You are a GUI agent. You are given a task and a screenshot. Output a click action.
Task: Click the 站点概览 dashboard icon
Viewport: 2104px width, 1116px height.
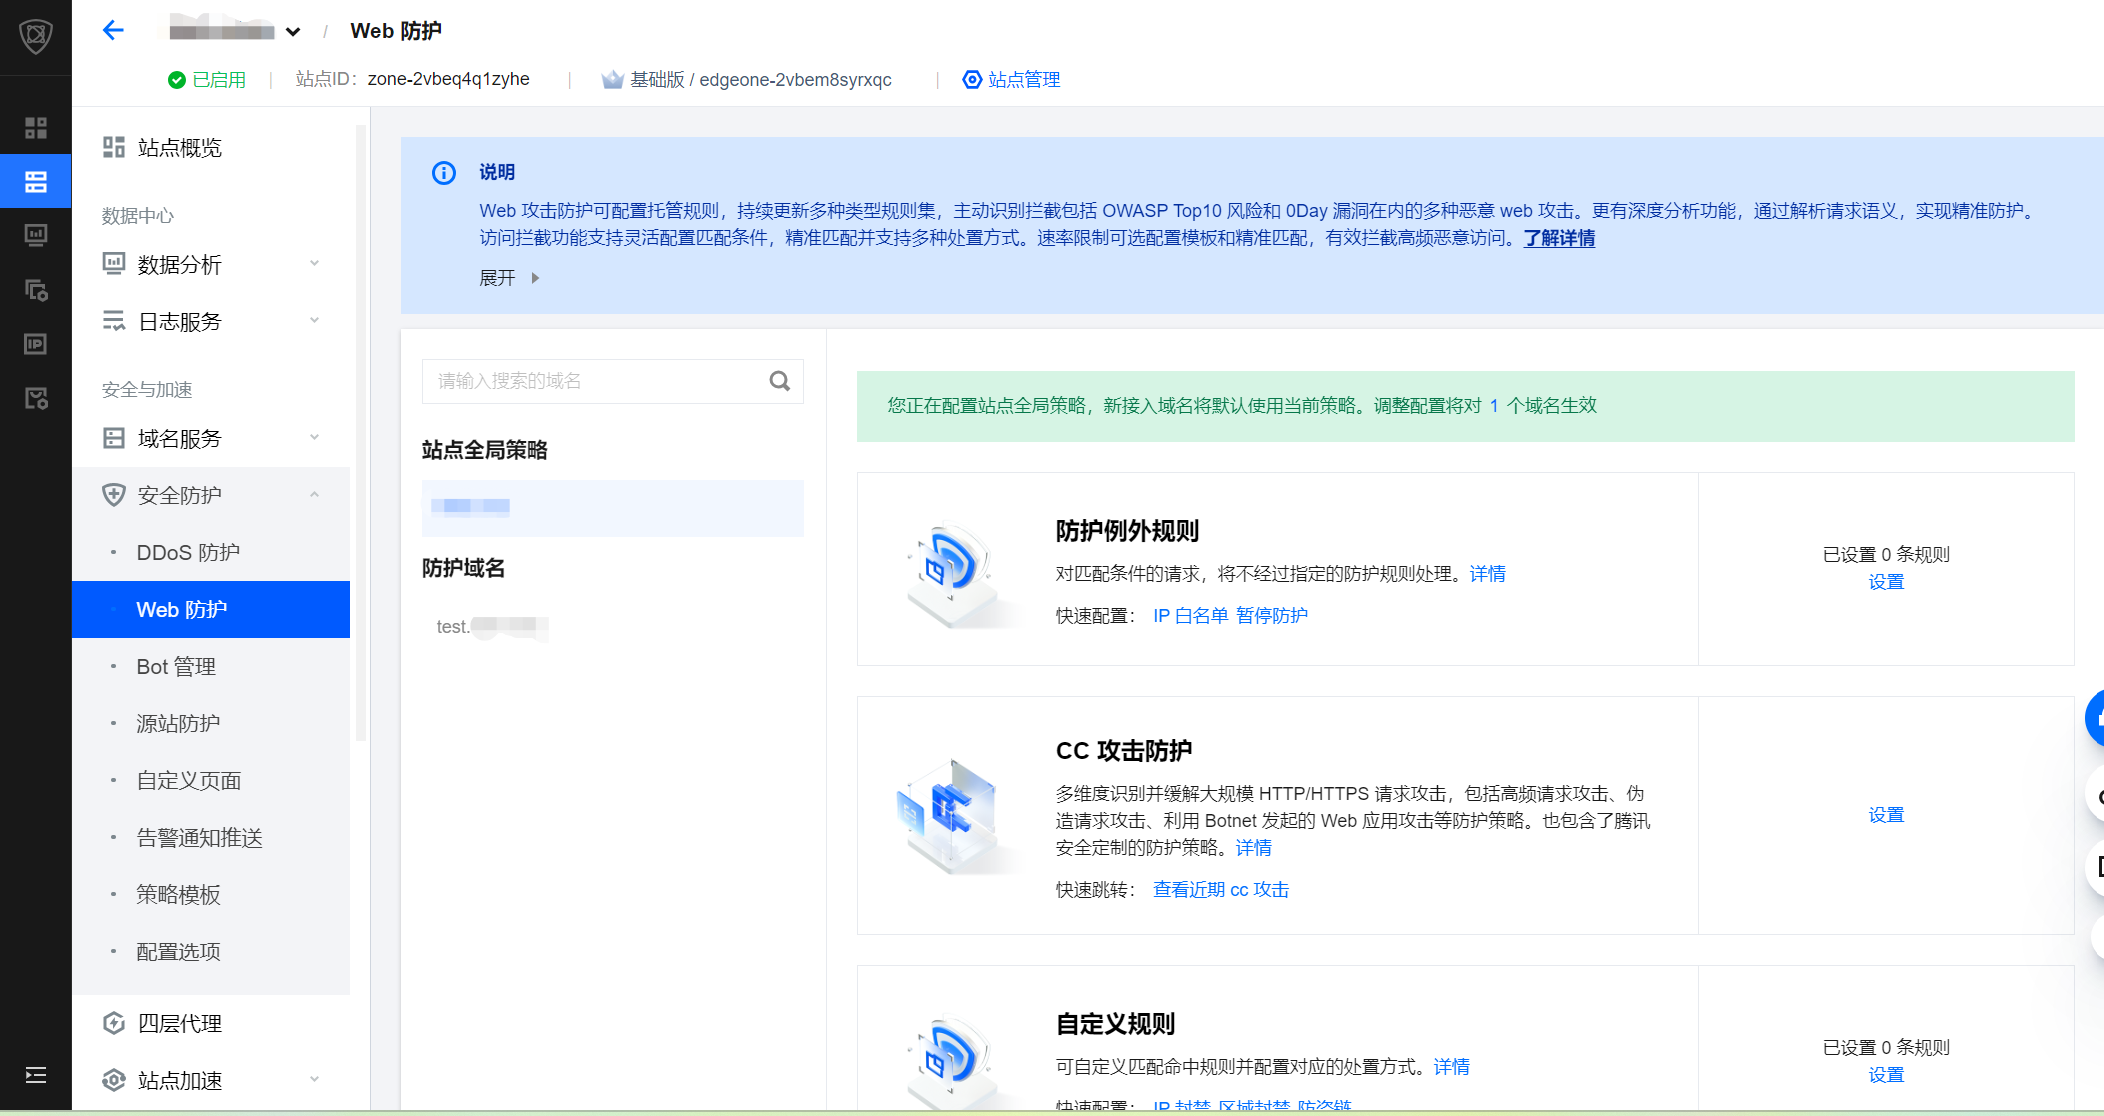(114, 148)
